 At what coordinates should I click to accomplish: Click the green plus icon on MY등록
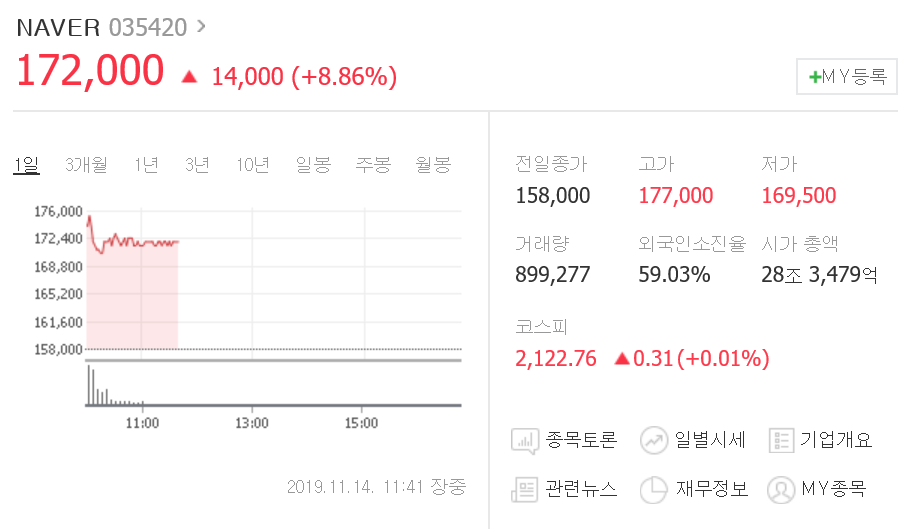[815, 77]
